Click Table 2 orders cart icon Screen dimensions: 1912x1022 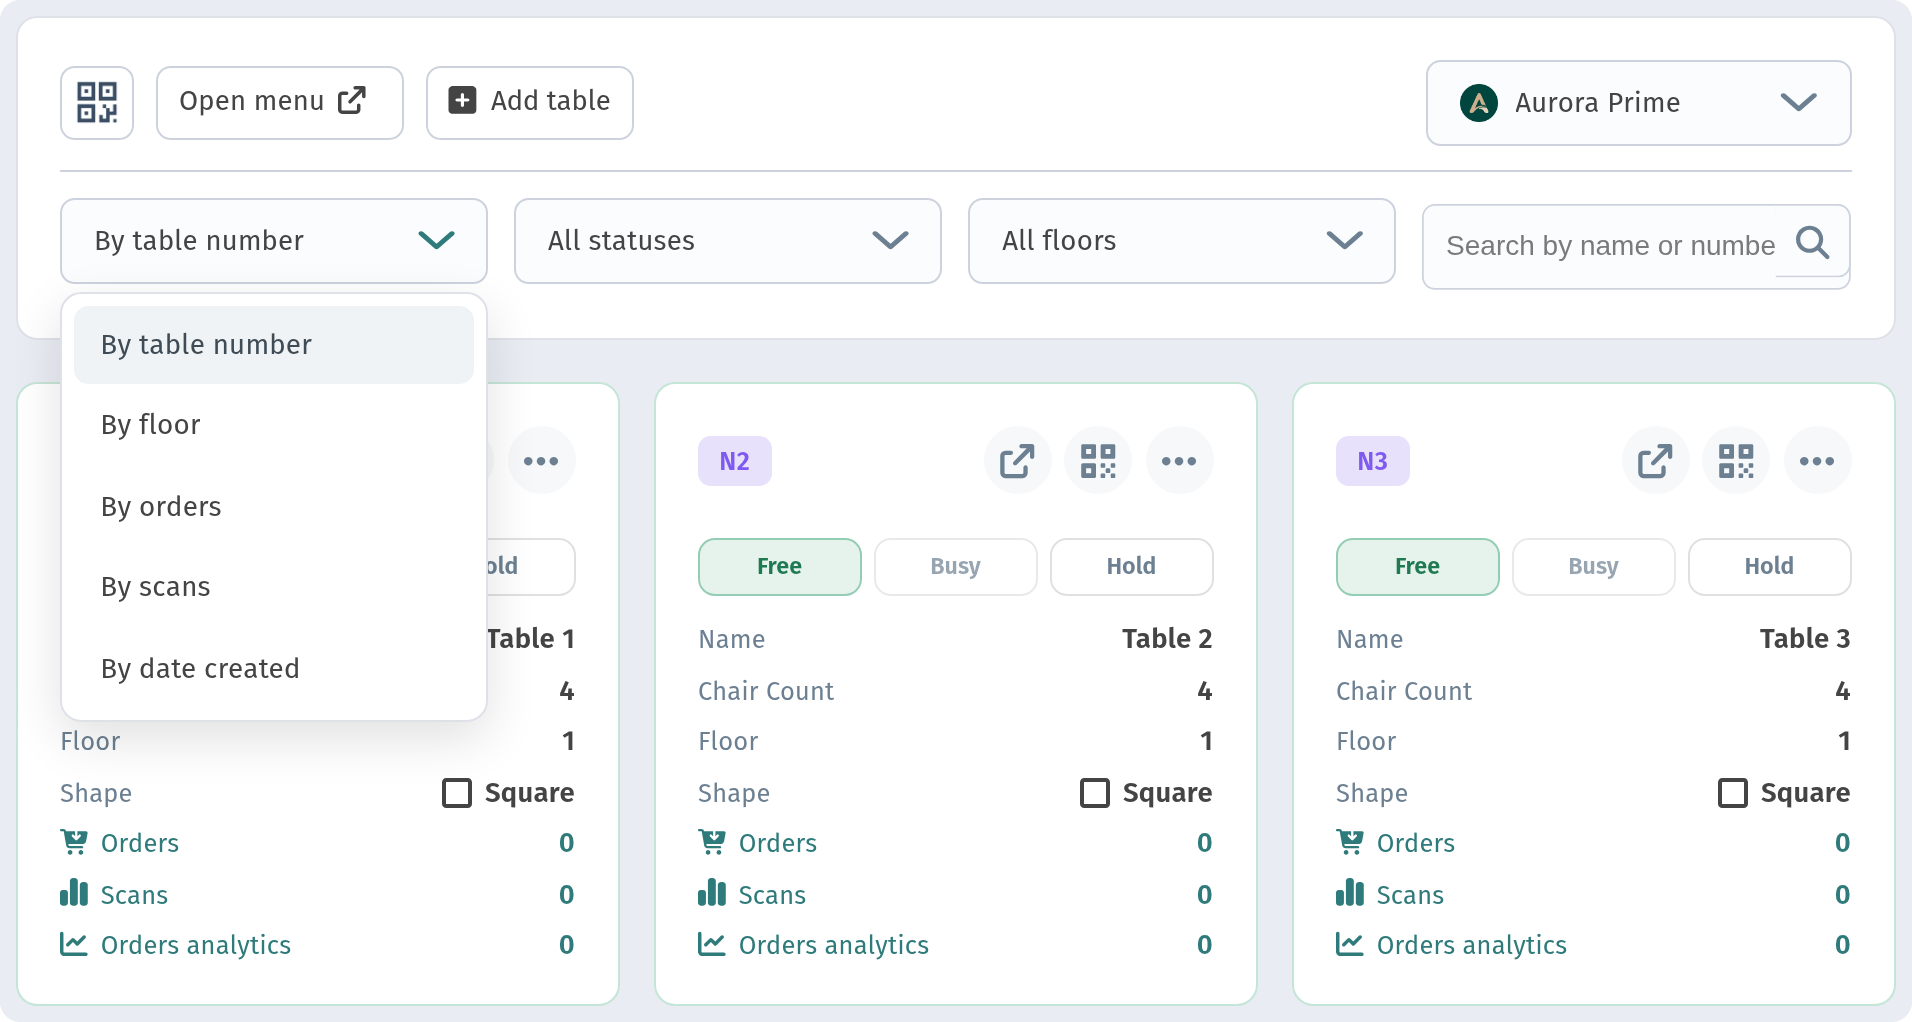point(712,842)
